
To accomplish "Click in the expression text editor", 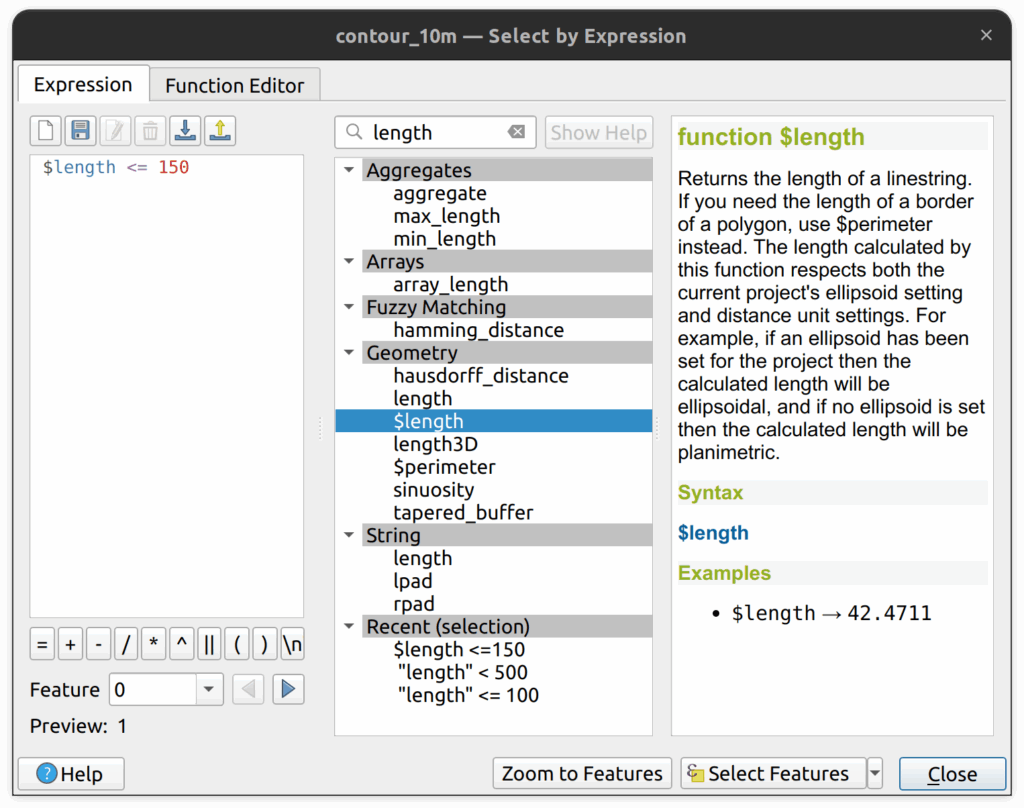I will point(167,385).
